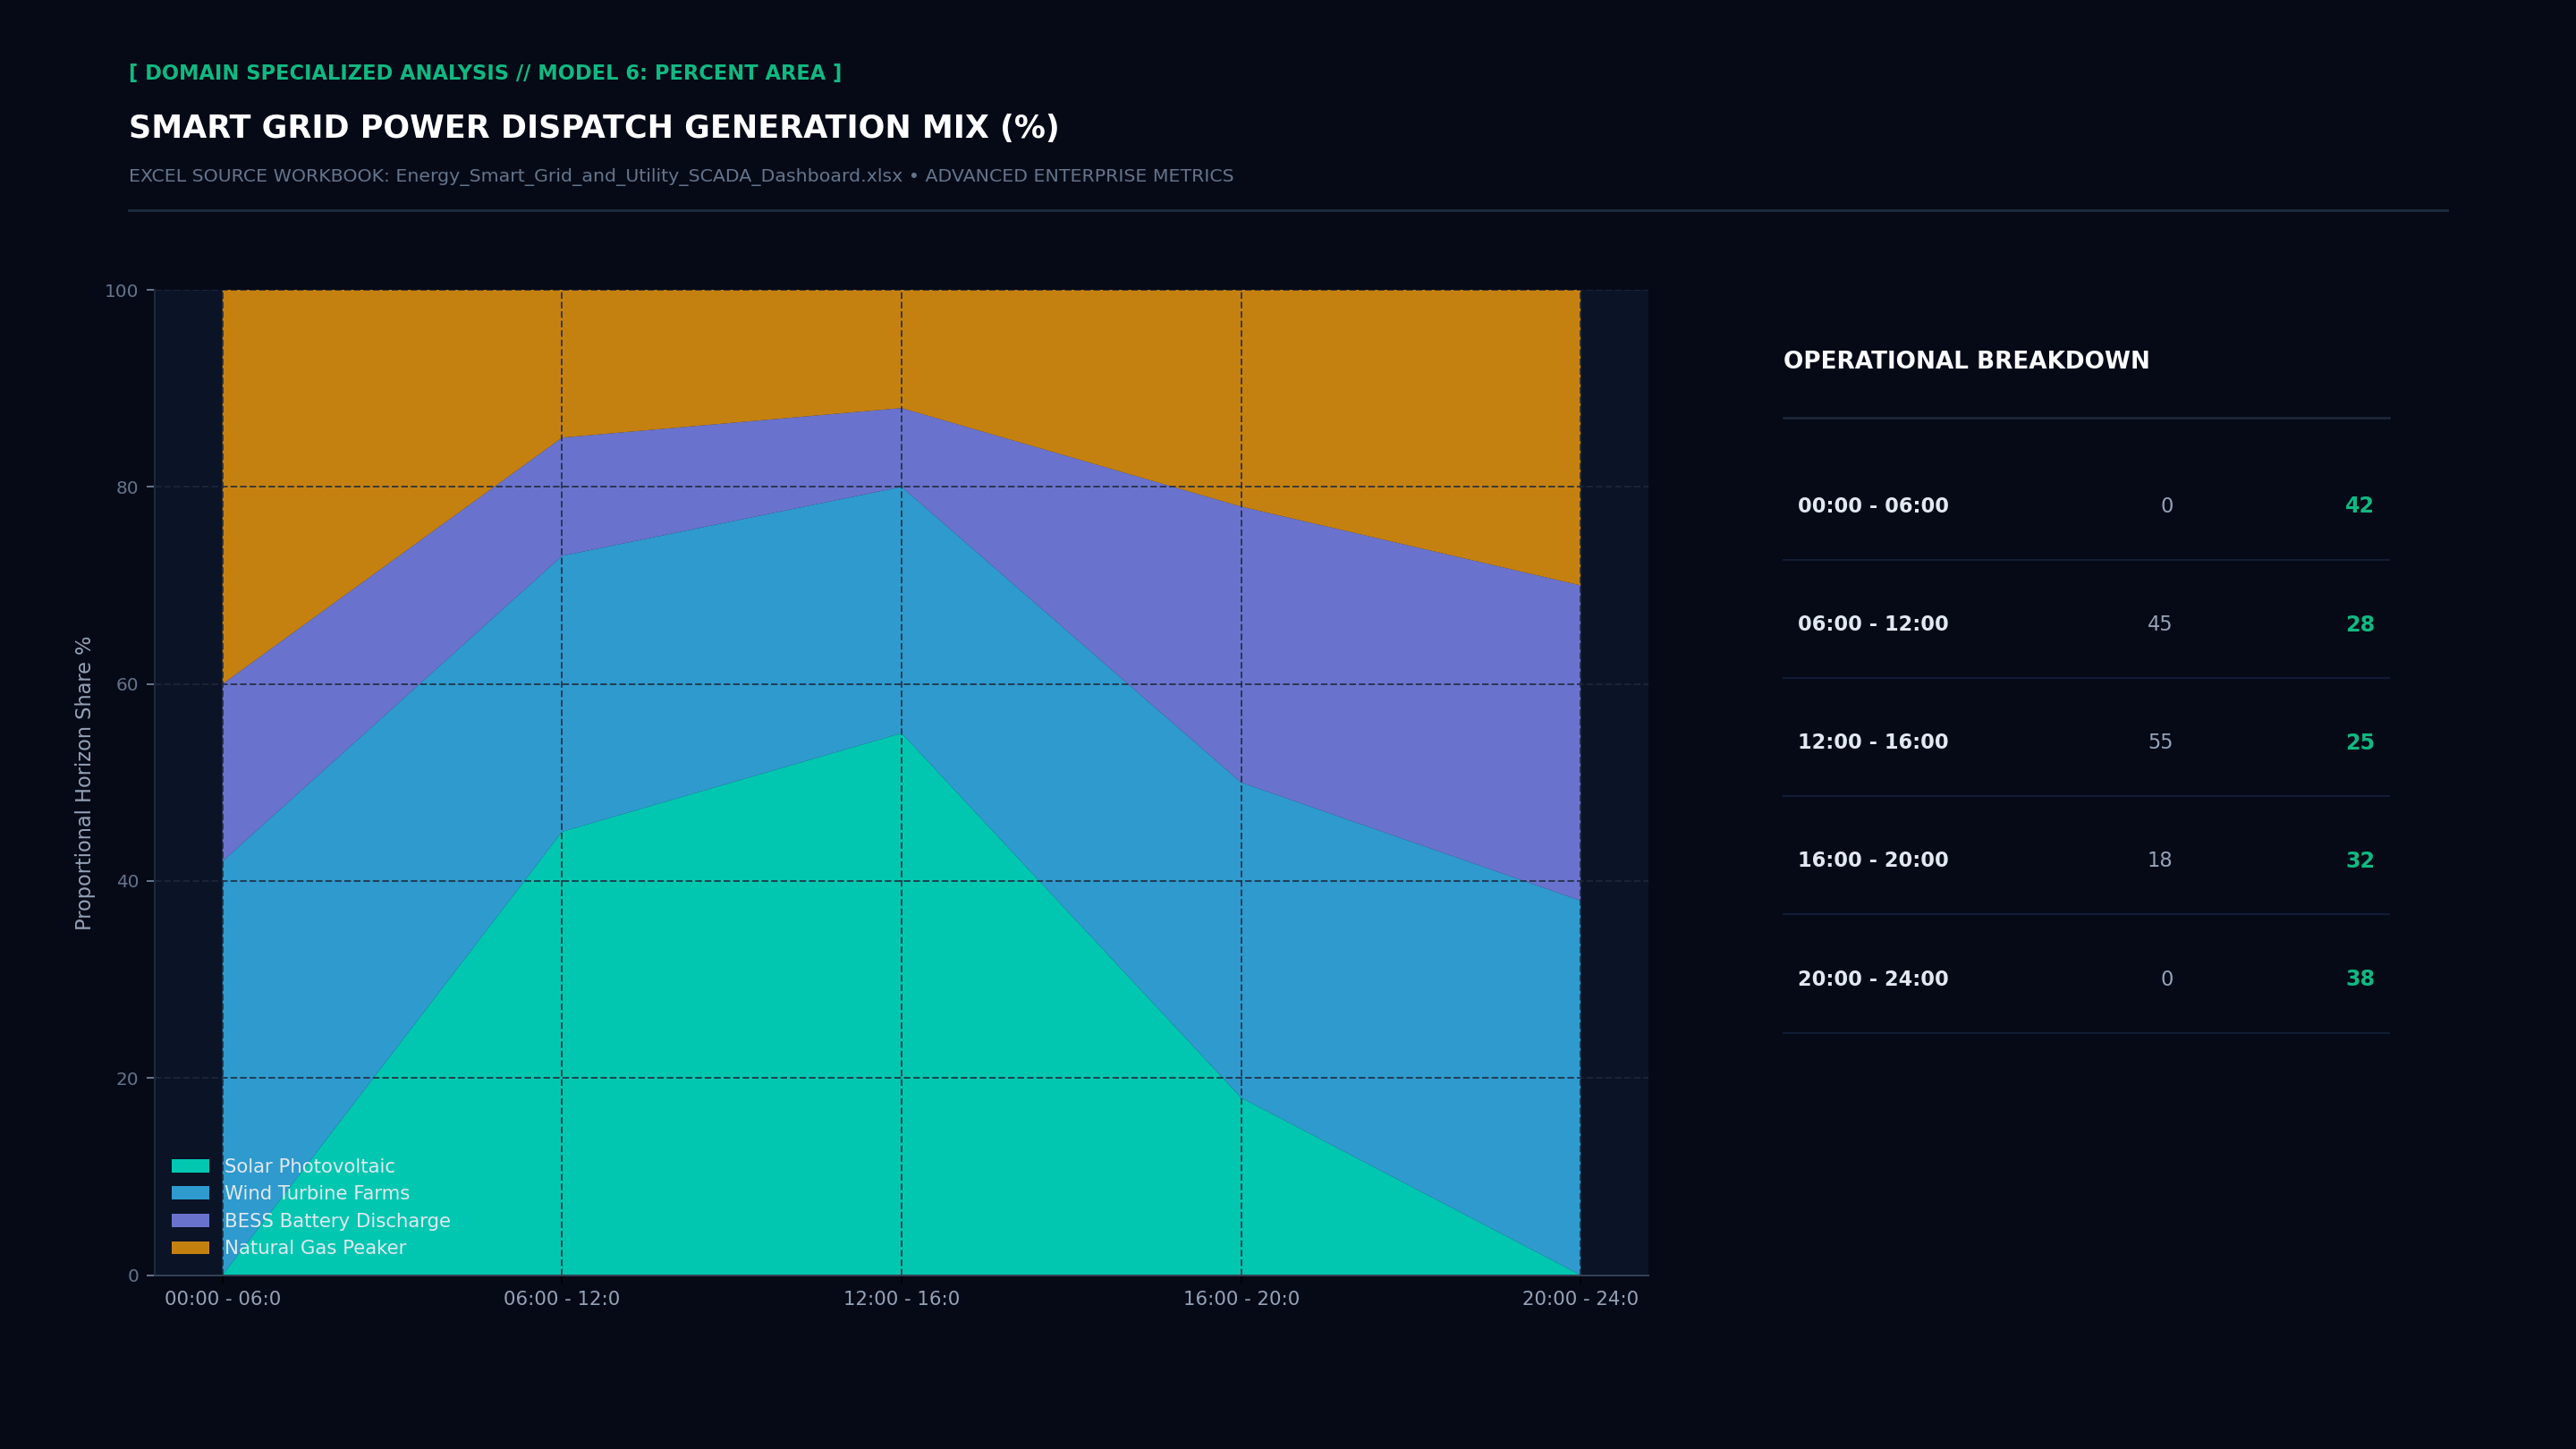2576x1449 pixels.
Task: Select the 06:00 - 12:00 breakdown row
Action: coord(2085,624)
